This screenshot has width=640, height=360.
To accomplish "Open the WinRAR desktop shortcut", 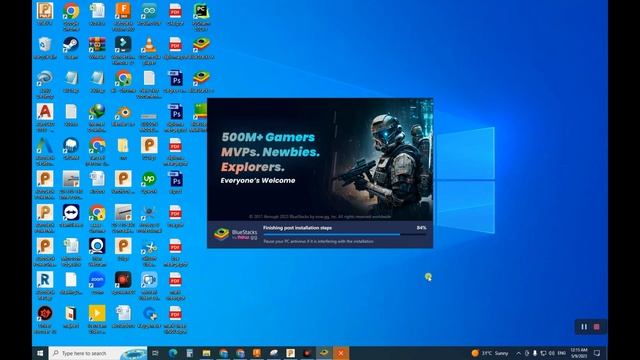I will 97,48.
